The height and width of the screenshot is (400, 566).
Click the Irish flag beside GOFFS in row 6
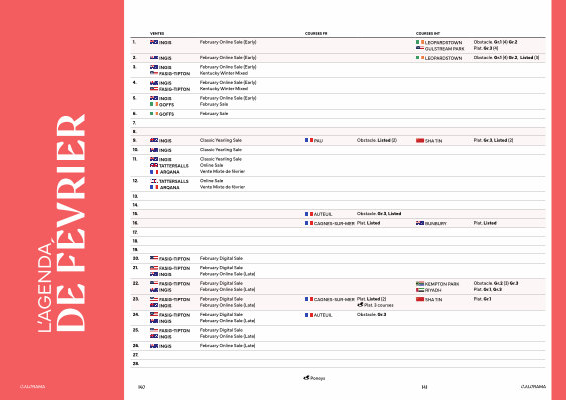pos(154,114)
